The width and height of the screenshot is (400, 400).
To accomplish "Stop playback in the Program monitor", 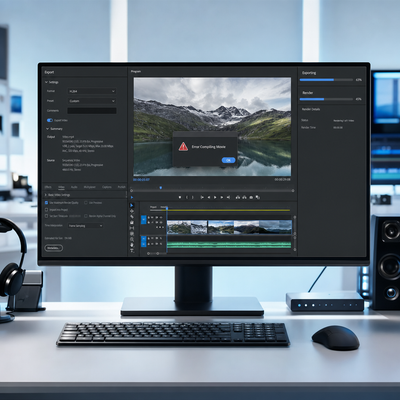I will point(180,197).
